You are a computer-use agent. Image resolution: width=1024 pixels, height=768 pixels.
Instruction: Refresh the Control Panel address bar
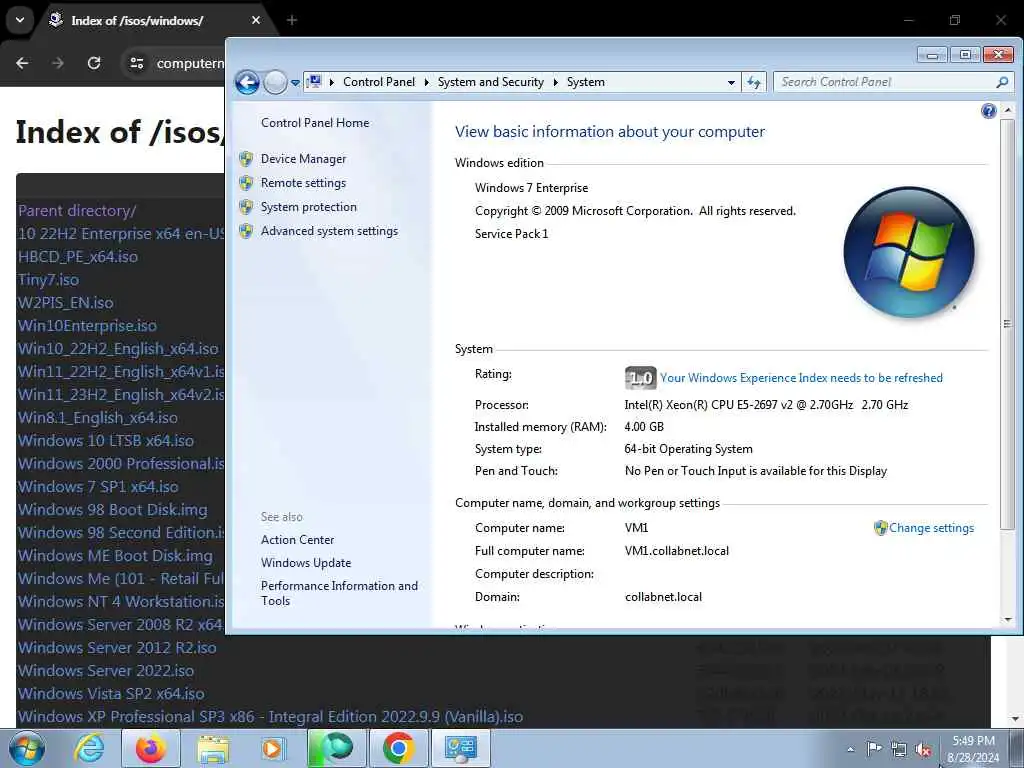[x=754, y=82]
